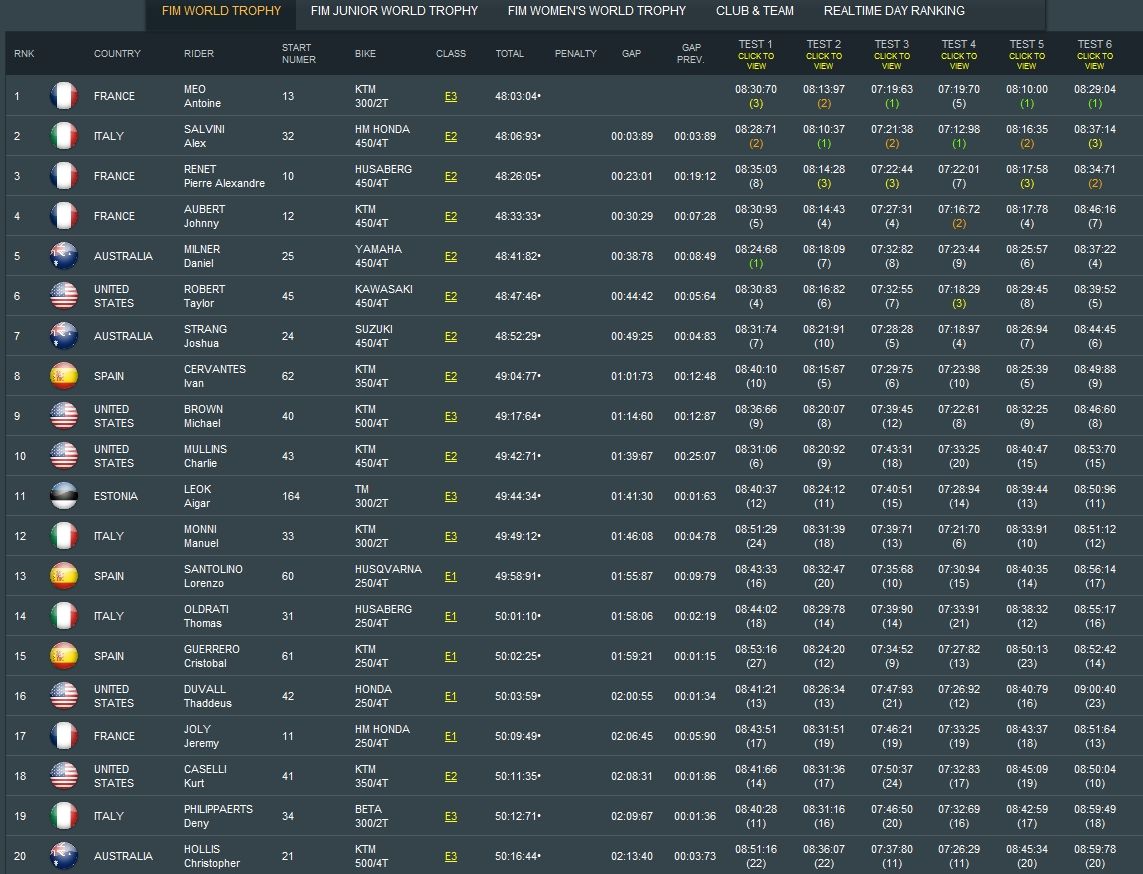Open Test 4 details via Click to view
This screenshot has height=874, width=1143.
pos(958,61)
